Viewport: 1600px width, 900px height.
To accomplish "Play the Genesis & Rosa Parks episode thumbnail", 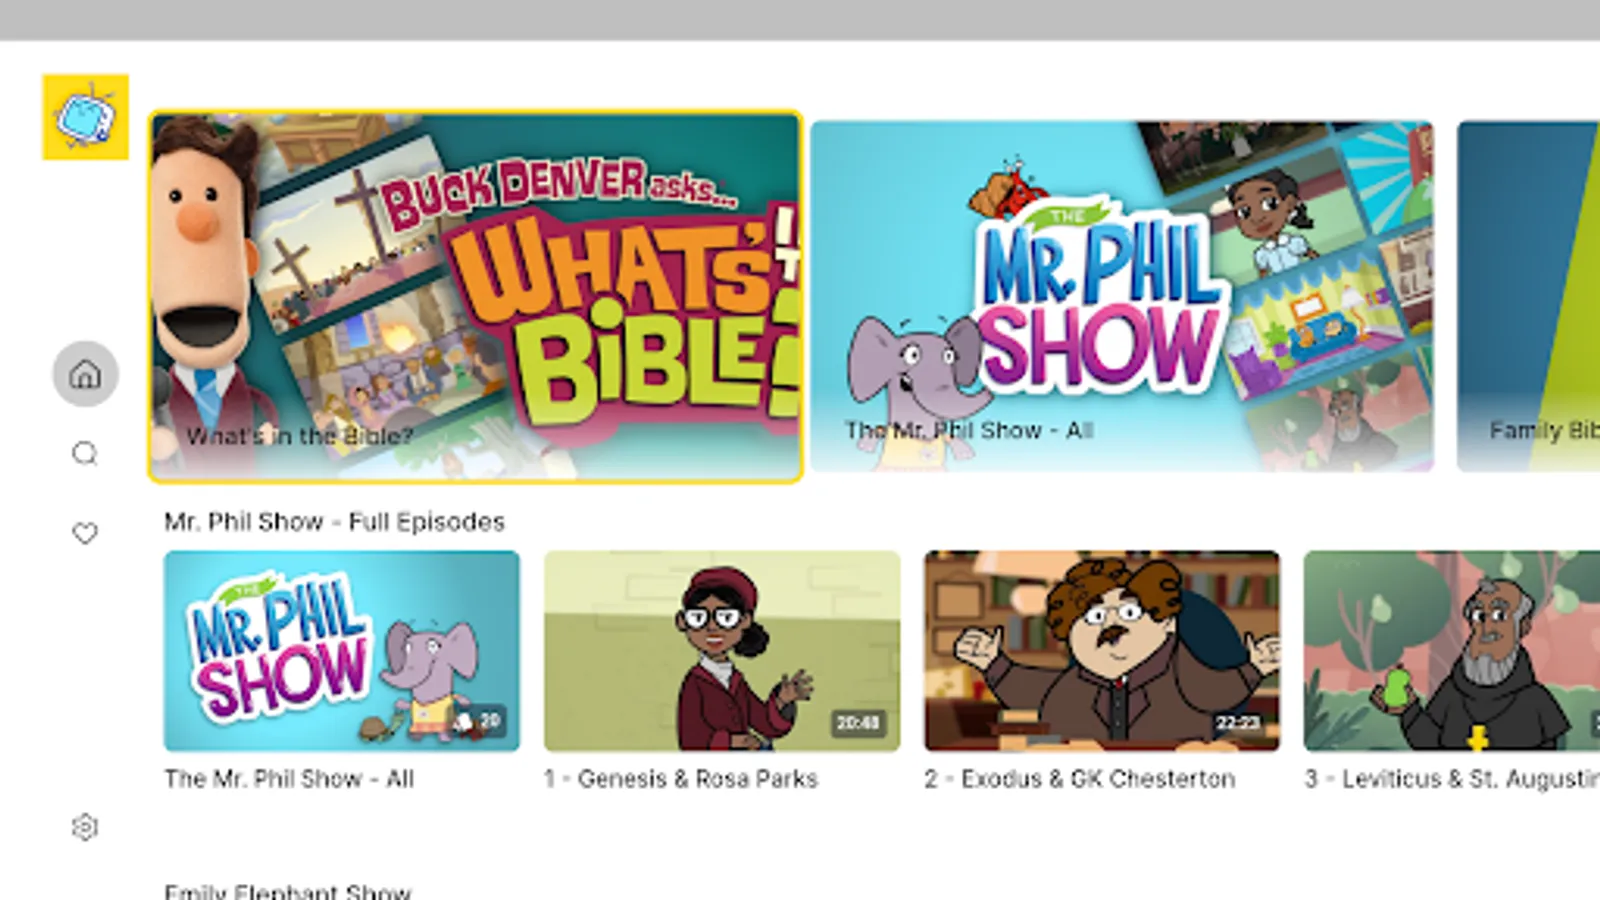I will point(722,651).
